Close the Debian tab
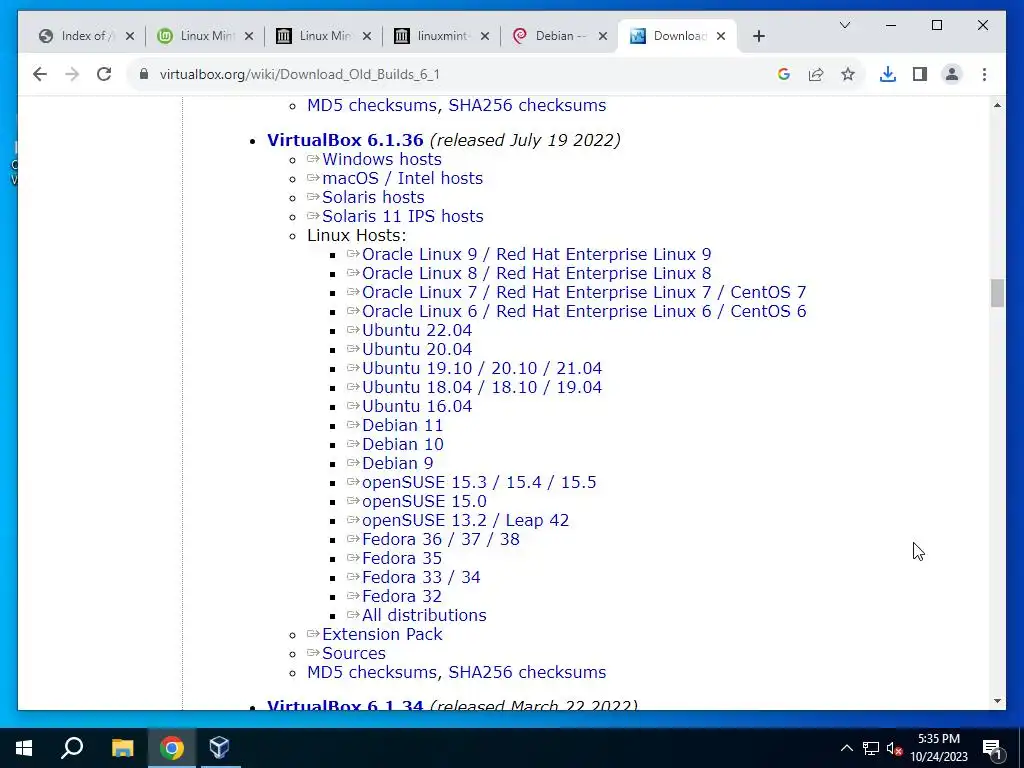 pos(603,36)
